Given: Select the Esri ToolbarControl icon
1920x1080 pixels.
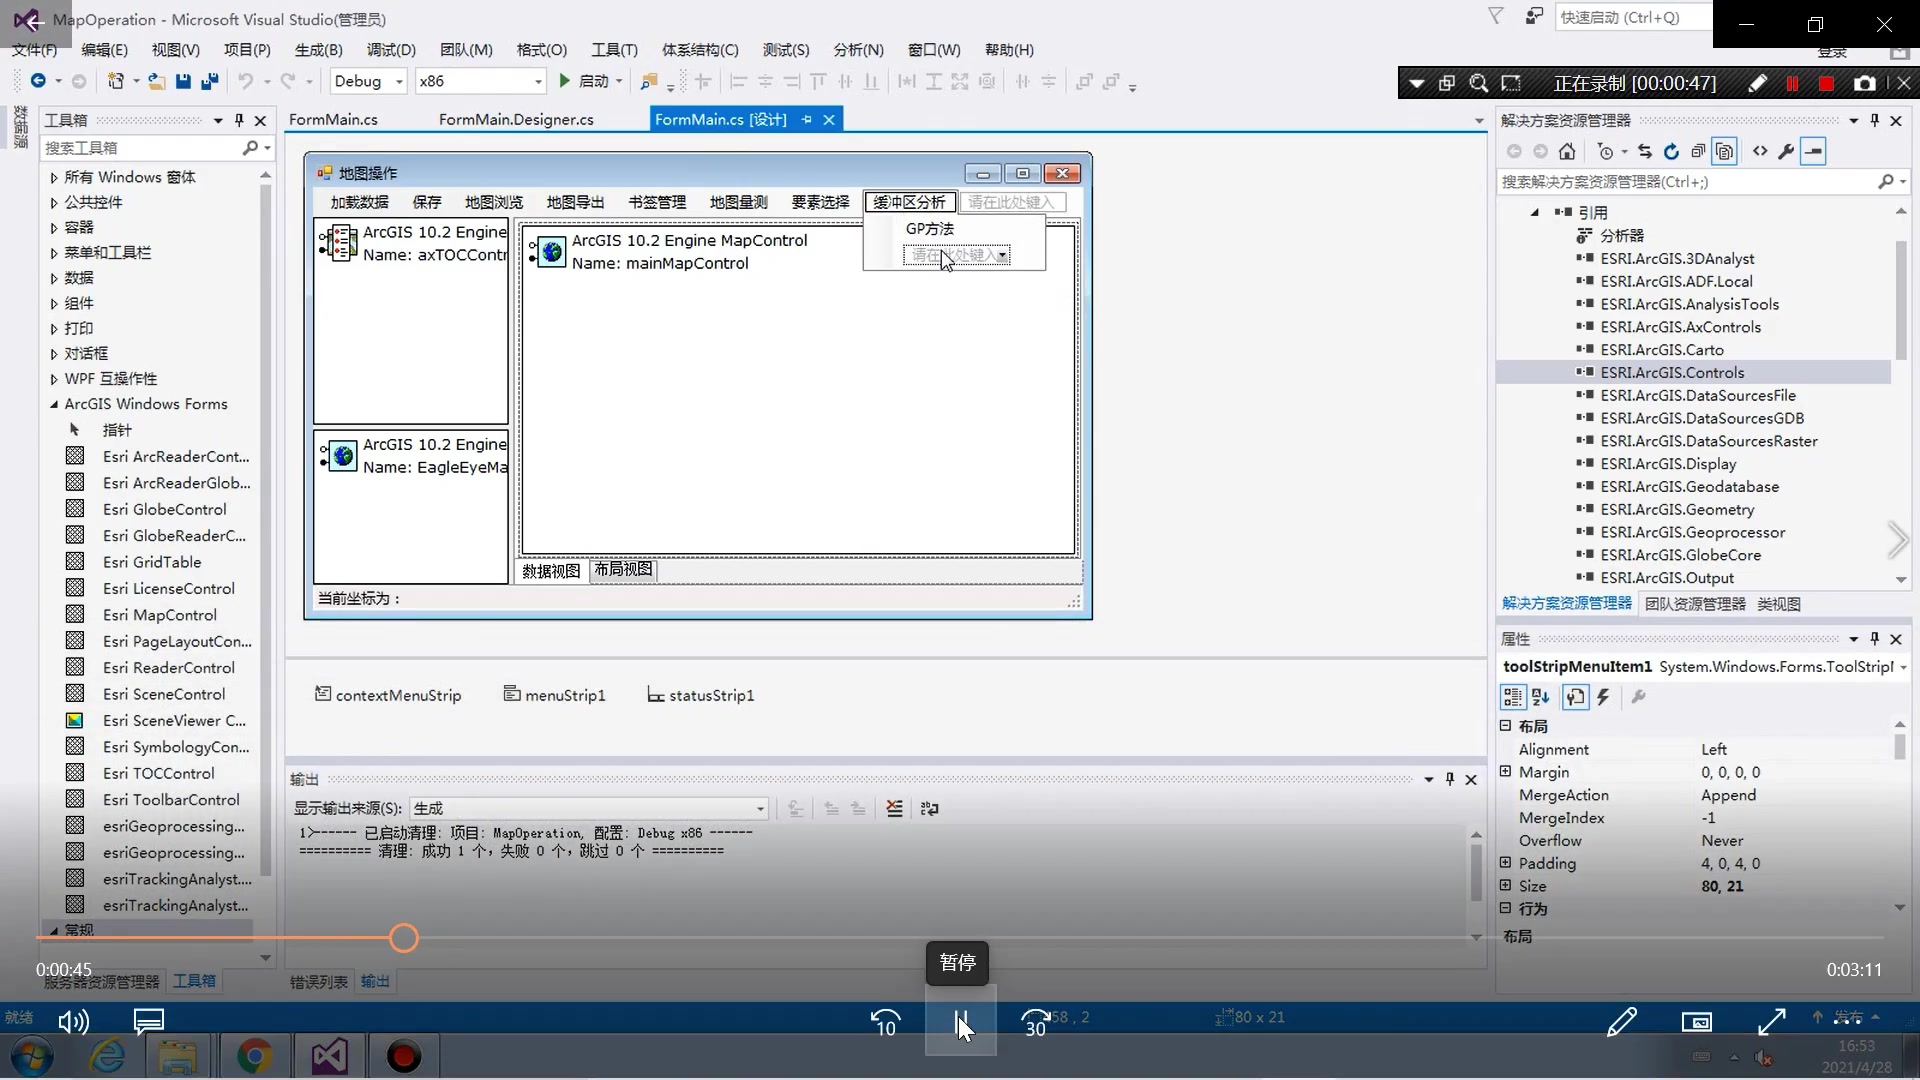Looking at the screenshot, I should click(x=75, y=799).
